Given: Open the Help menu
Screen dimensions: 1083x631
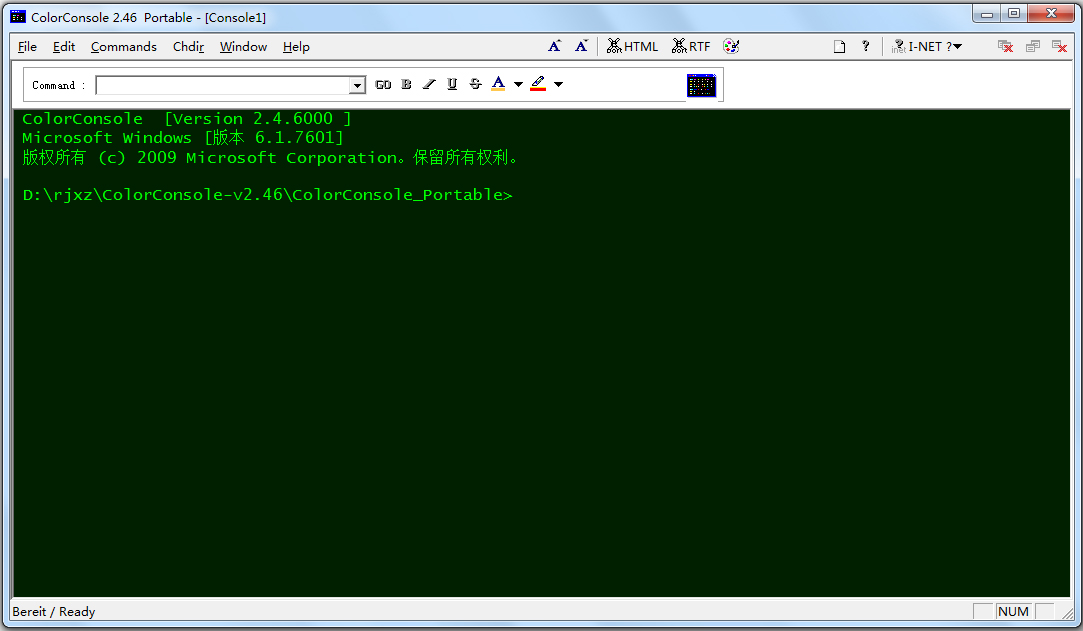Looking at the screenshot, I should point(296,47).
